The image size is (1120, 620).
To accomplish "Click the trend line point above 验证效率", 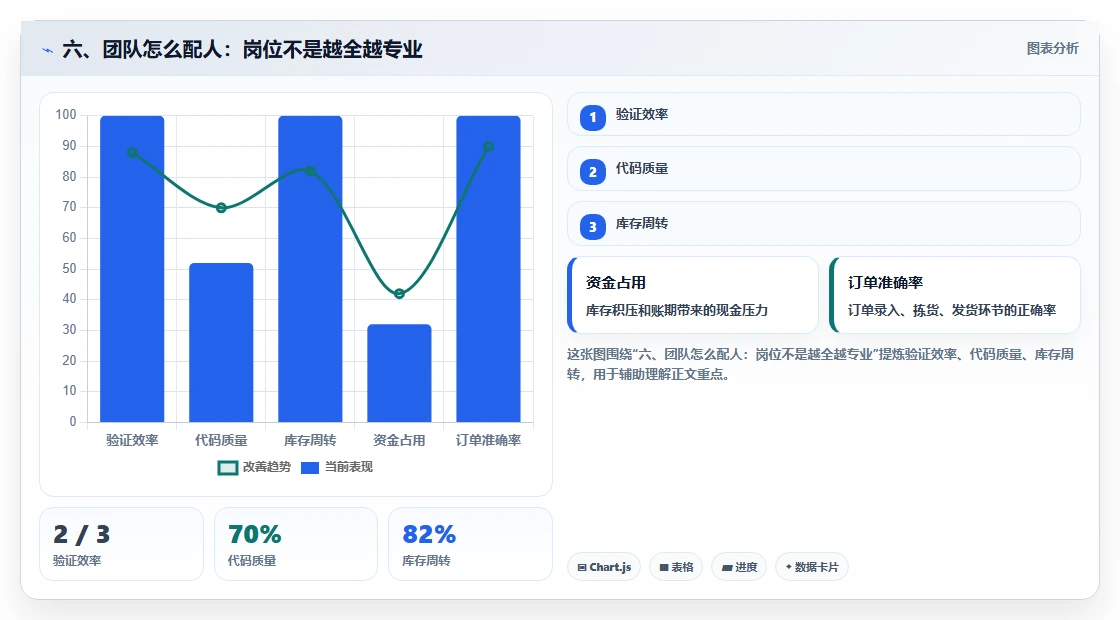I will coord(132,152).
